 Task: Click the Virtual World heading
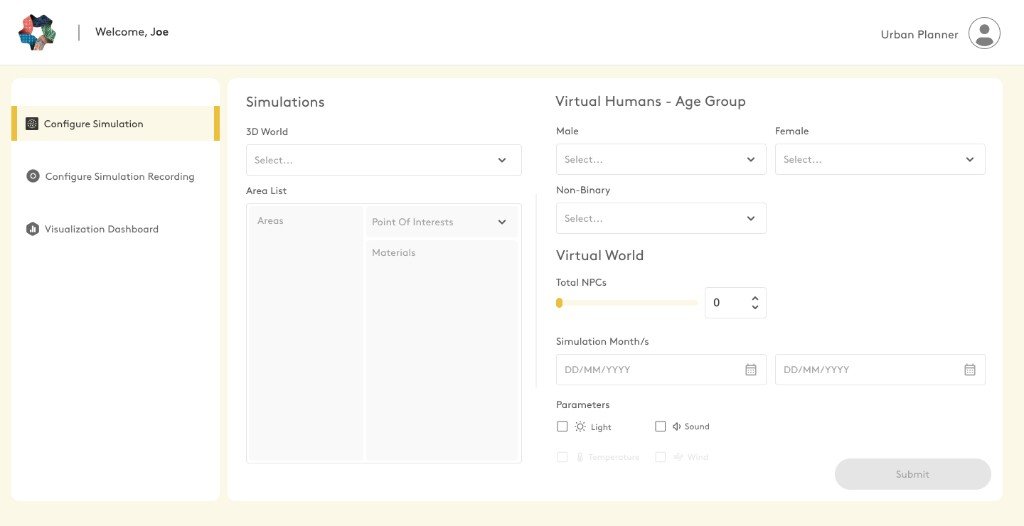[600, 255]
